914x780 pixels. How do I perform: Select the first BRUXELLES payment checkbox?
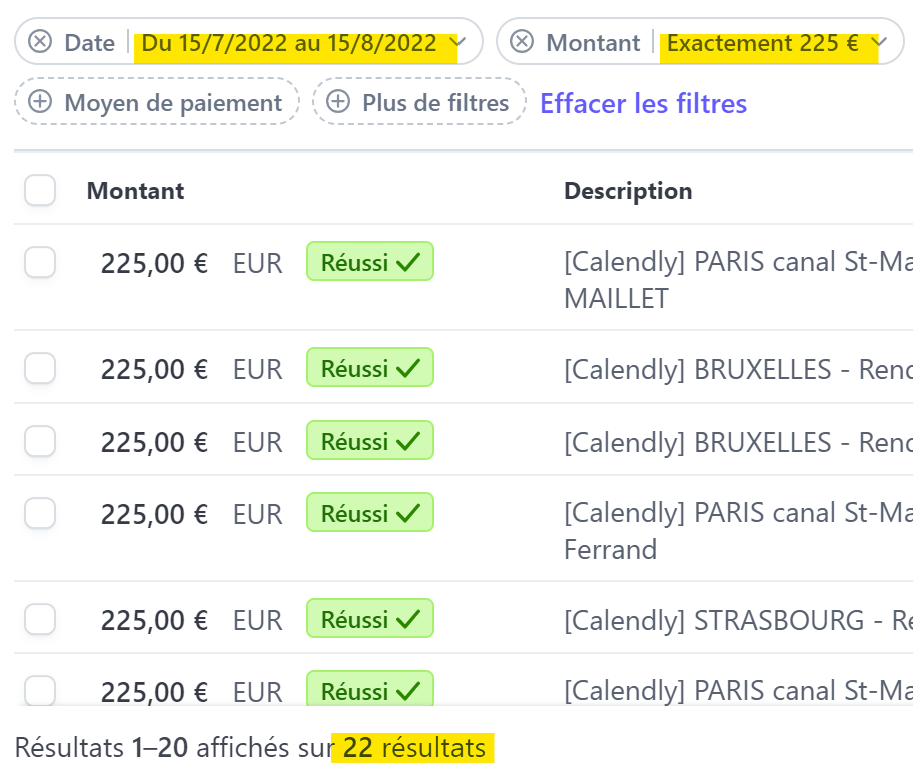click(40, 368)
